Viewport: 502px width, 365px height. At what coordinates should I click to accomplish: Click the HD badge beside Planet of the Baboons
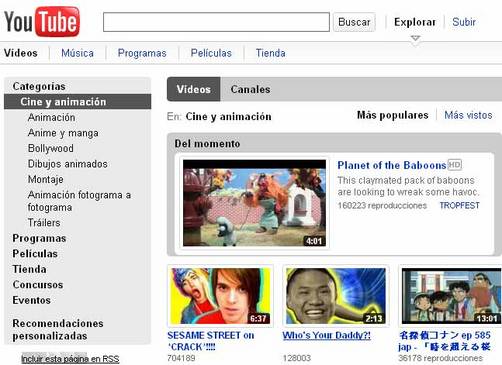coord(455,165)
